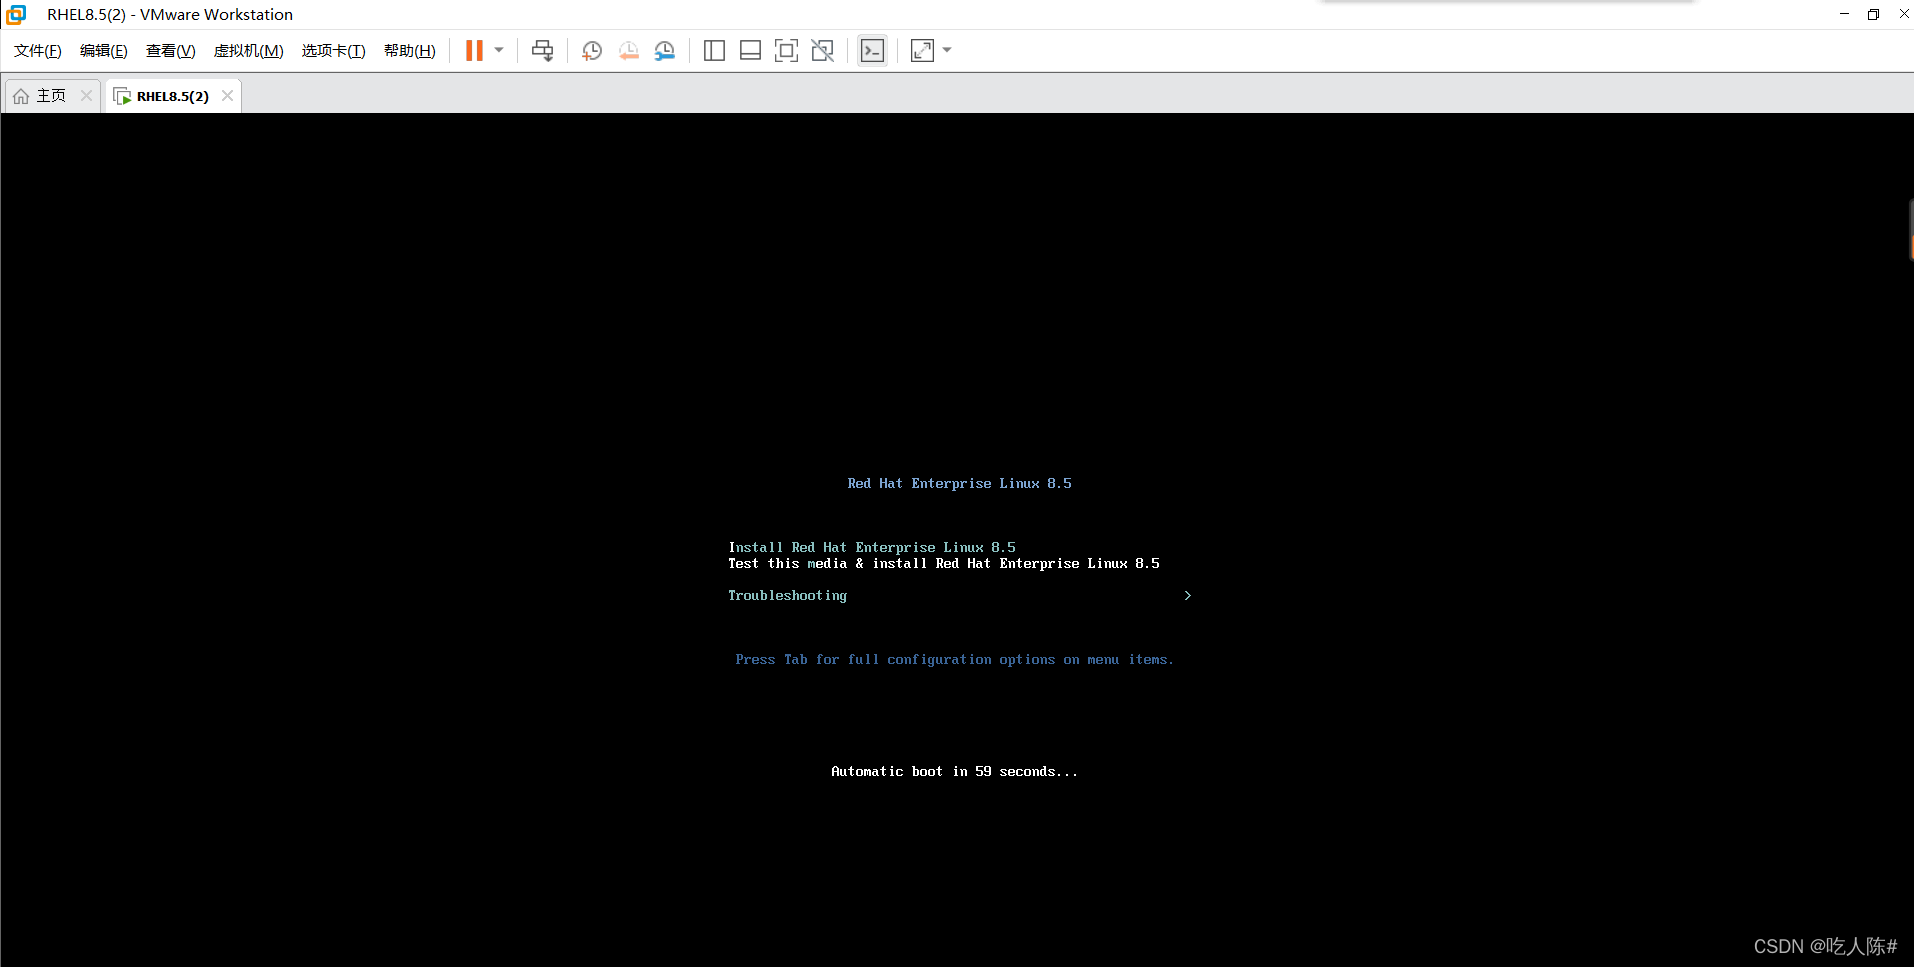Close the RHEL8.5(2) tab

coord(227,96)
